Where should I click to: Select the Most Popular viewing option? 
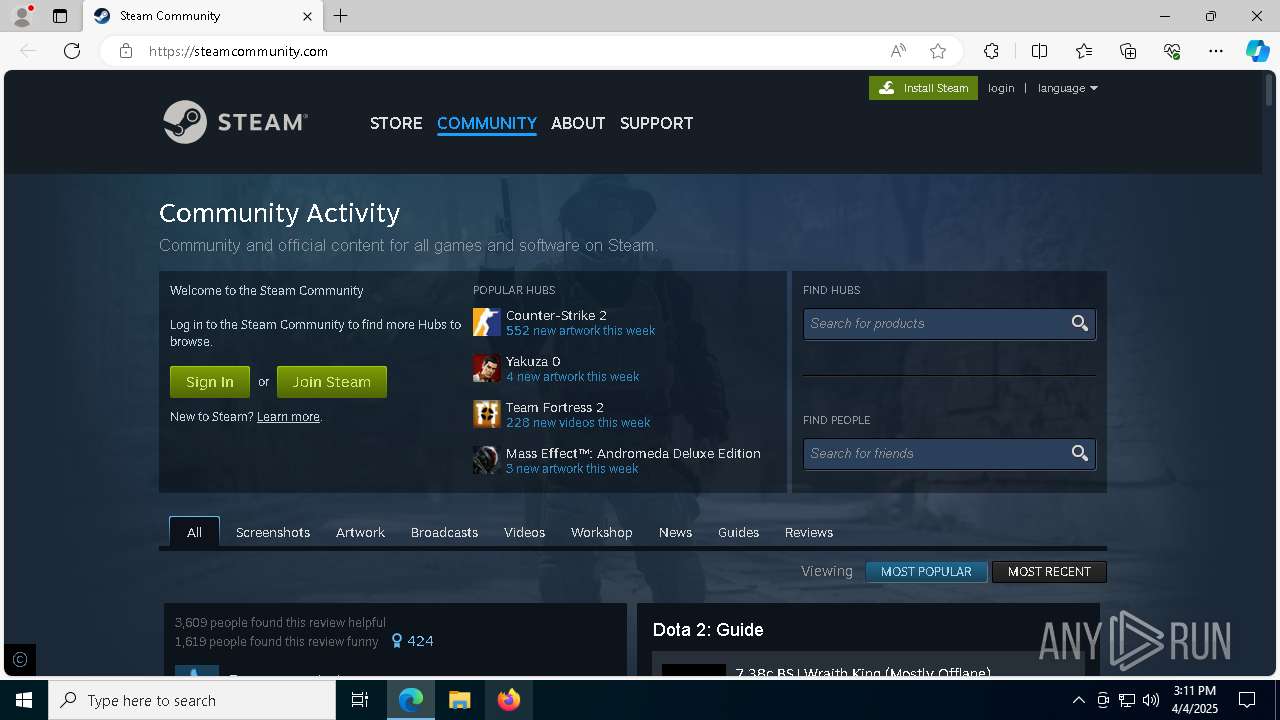[x=926, y=572]
